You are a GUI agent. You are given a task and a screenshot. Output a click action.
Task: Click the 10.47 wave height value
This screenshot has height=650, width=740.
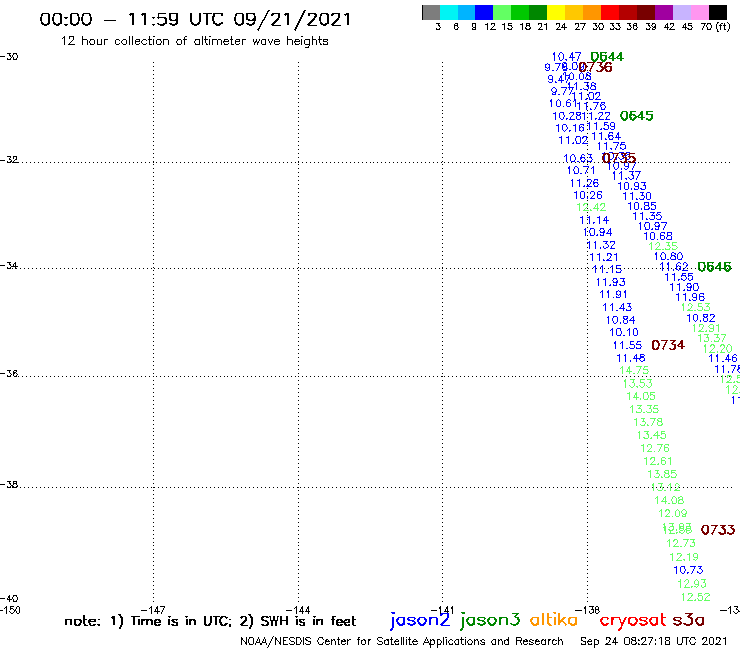click(566, 57)
